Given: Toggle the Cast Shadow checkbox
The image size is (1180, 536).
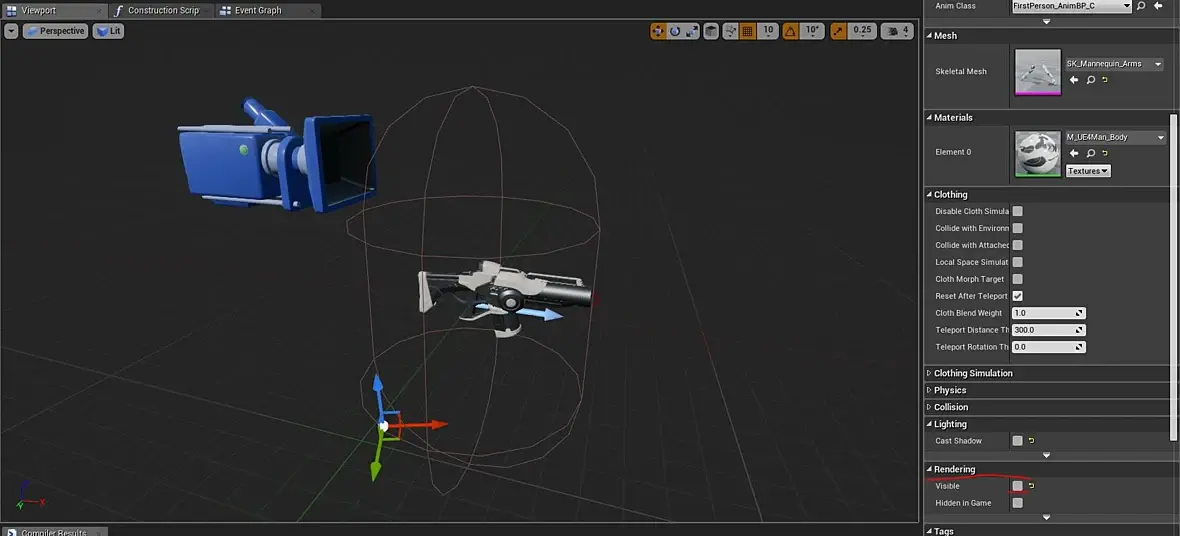Looking at the screenshot, I should [x=1017, y=441].
